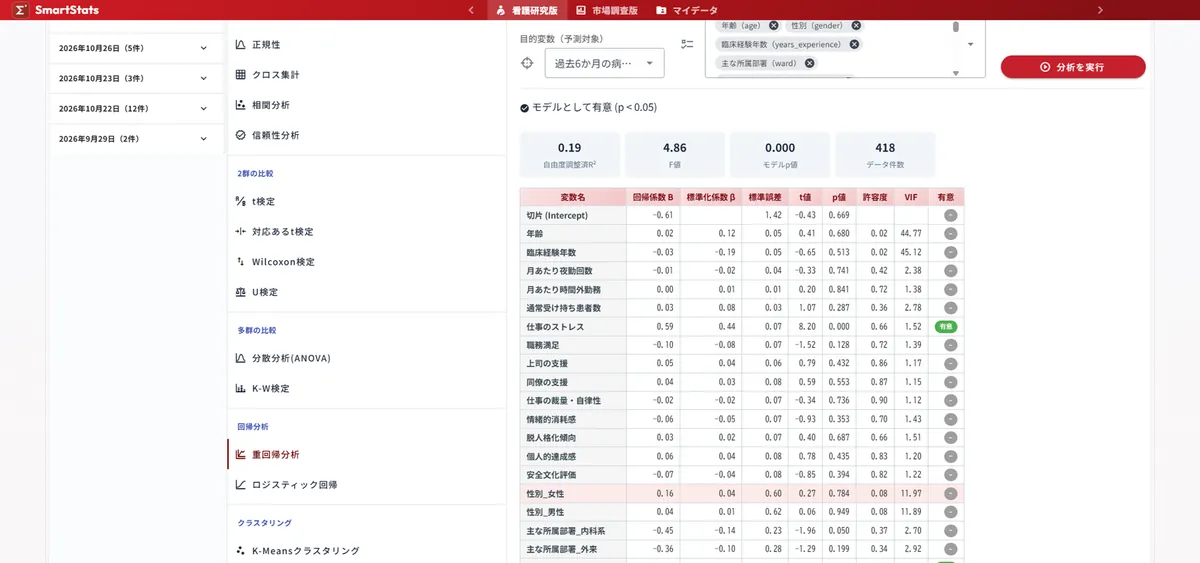Click the VIF value 44.77
The image size is (1200, 563).
click(x=909, y=234)
